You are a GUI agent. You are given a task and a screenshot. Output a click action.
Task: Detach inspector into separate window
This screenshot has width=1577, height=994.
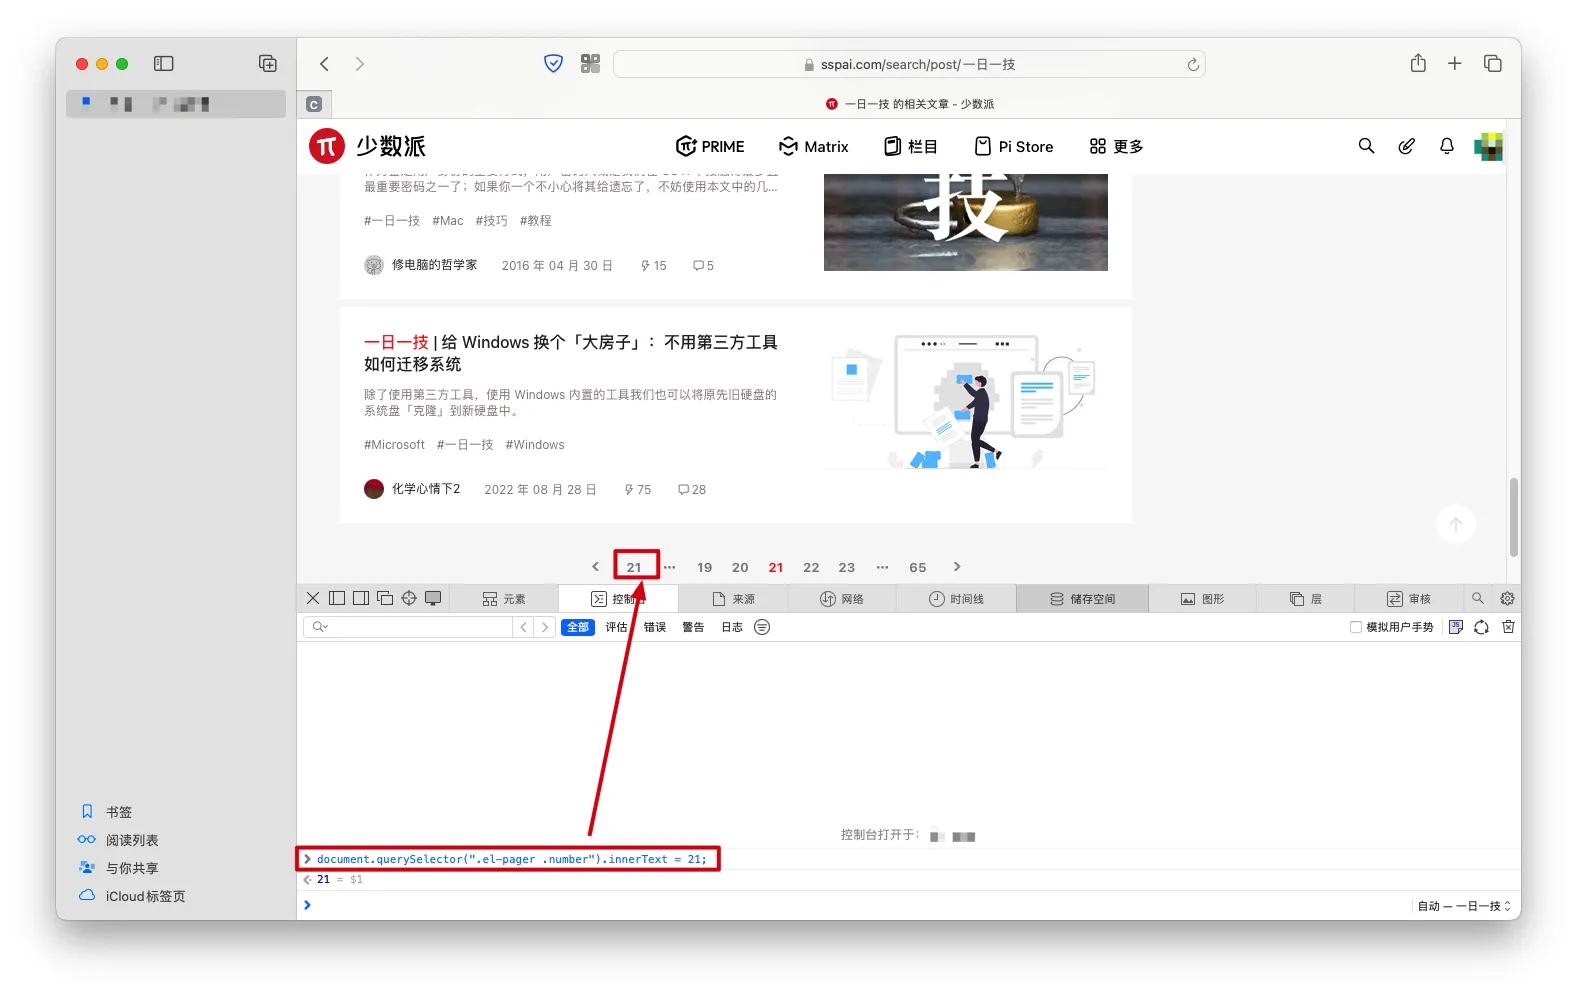coord(385,598)
